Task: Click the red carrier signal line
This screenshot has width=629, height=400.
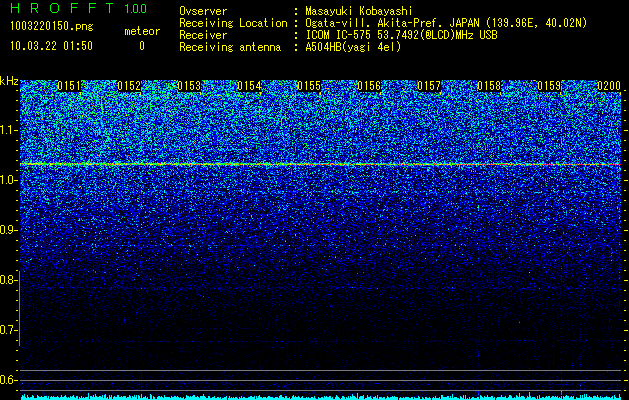Action: pyautogui.click(x=320, y=164)
